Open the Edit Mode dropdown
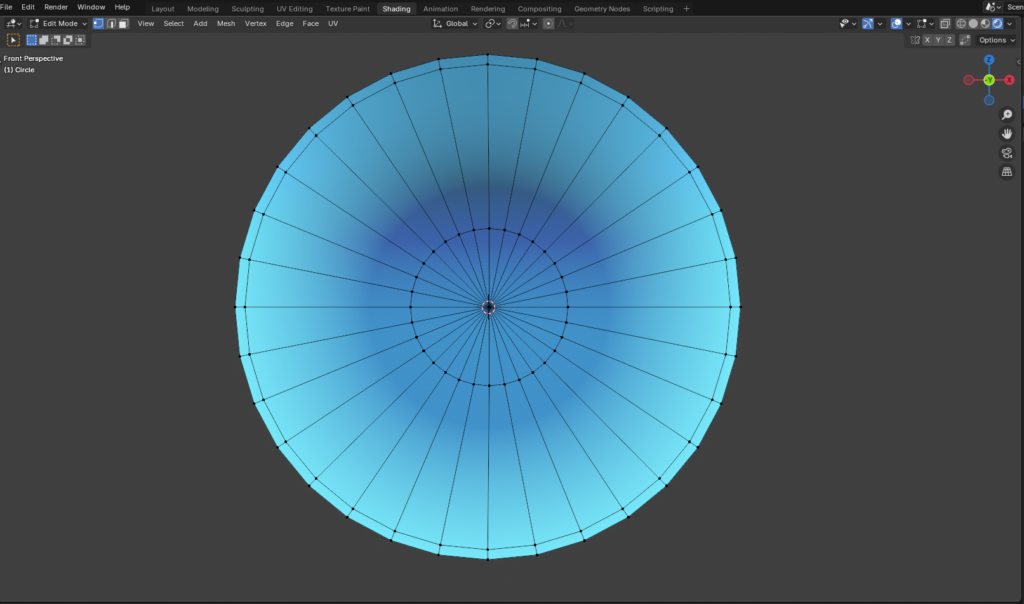Viewport: 1024px width, 604px height. [58, 24]
